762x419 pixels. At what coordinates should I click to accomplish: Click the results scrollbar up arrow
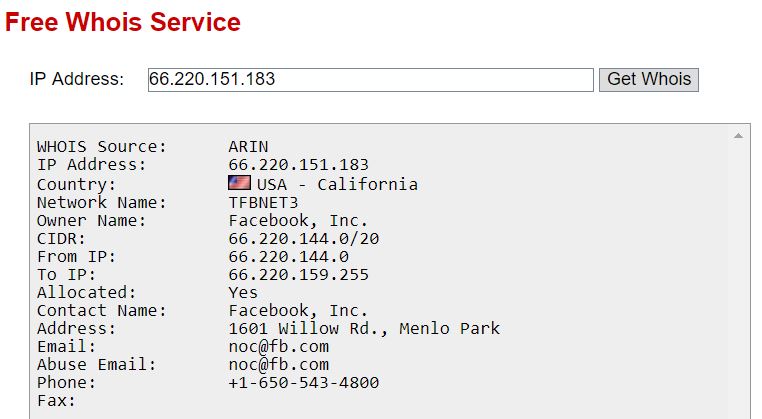coord(738,136)
